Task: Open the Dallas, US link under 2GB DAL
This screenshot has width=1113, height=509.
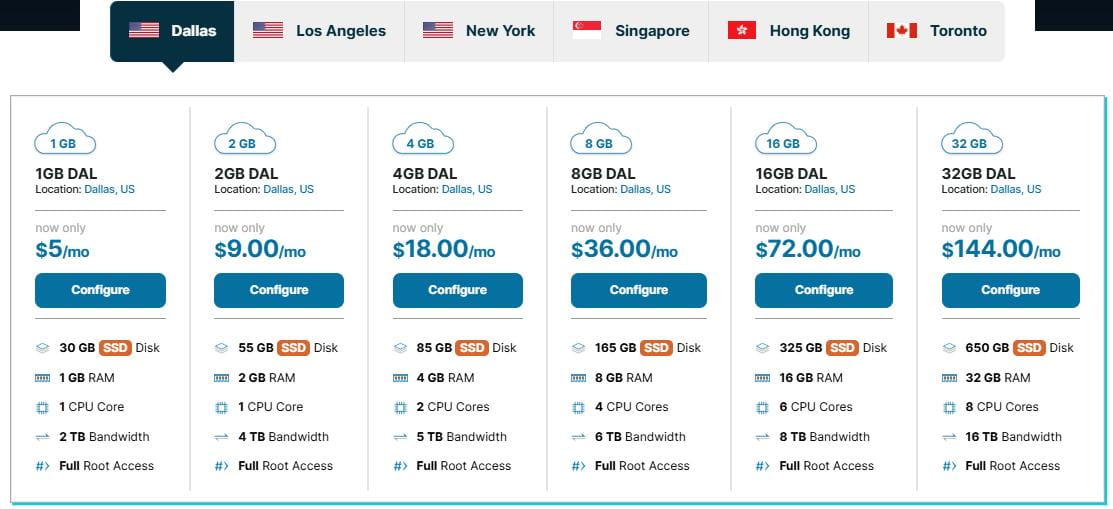Action: (288, 189)
